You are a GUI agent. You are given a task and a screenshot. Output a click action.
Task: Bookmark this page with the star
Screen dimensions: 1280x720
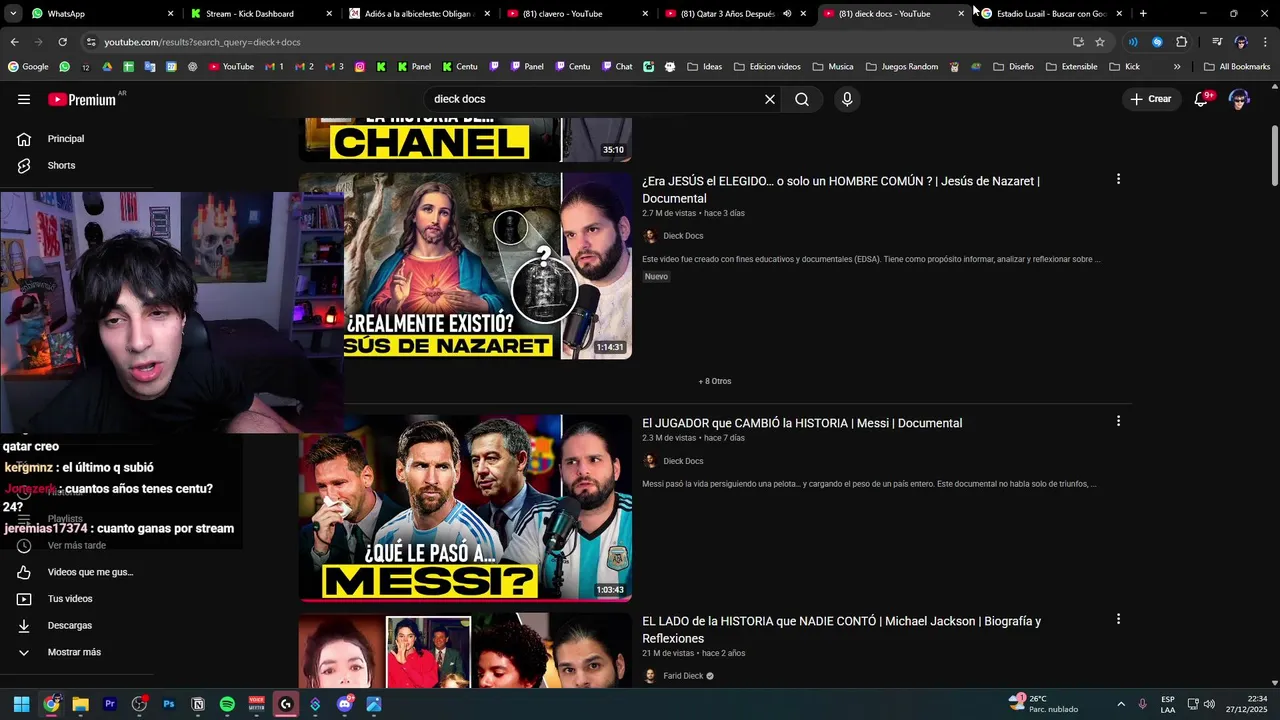[1100, 42]
